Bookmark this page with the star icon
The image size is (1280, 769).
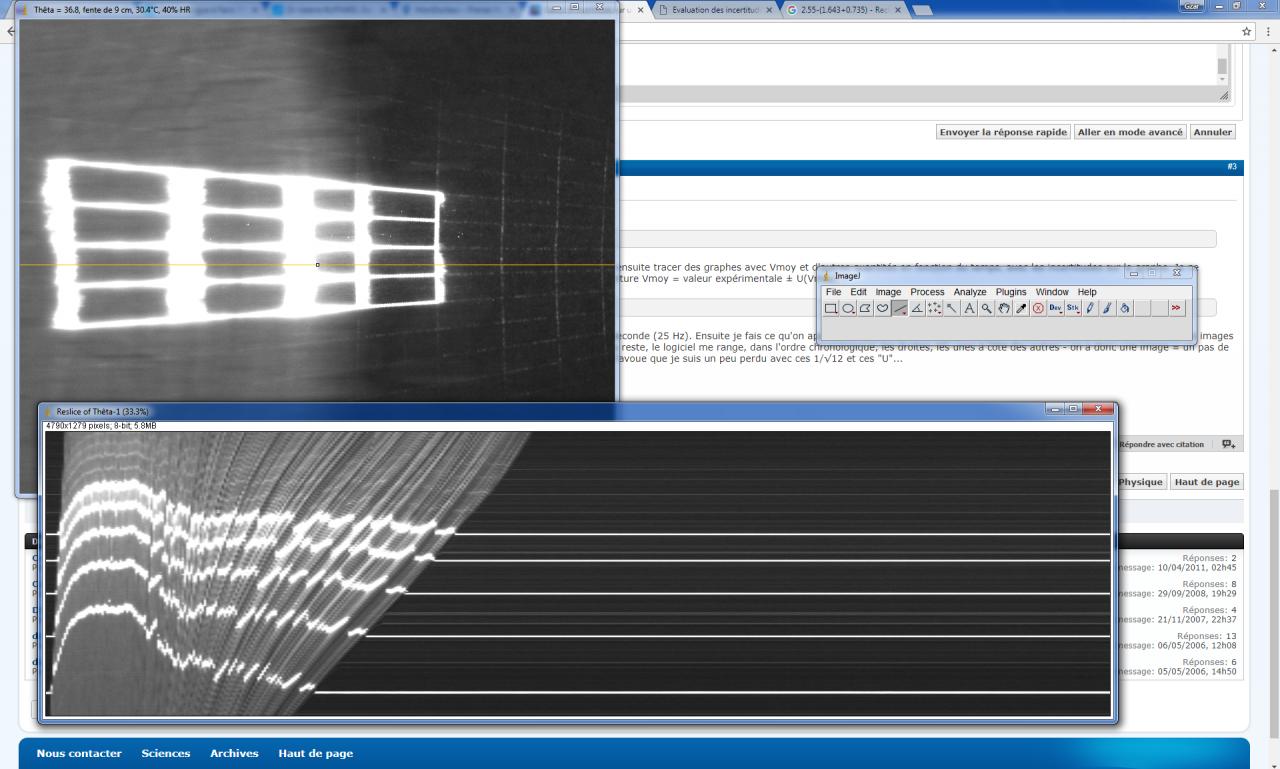[x=1246, y=31]
